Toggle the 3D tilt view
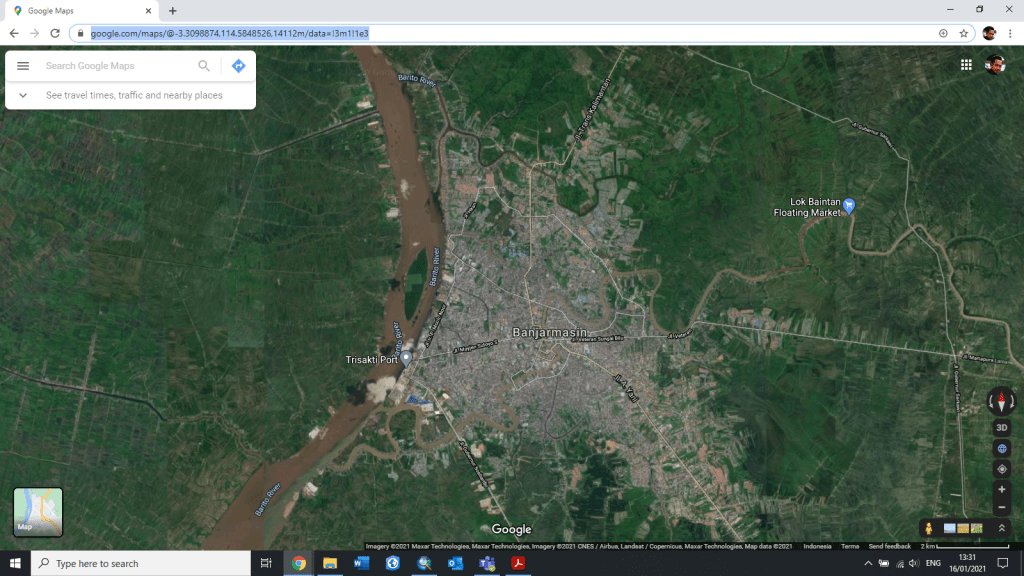 [1001, 428]
